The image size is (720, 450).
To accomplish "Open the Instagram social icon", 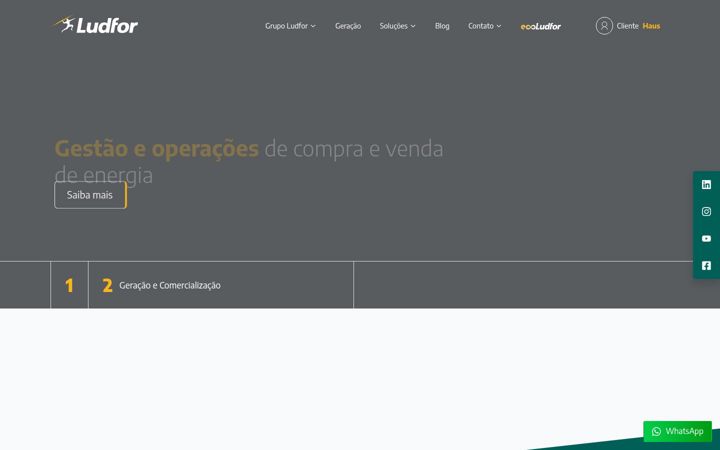I will pos(706,212).
